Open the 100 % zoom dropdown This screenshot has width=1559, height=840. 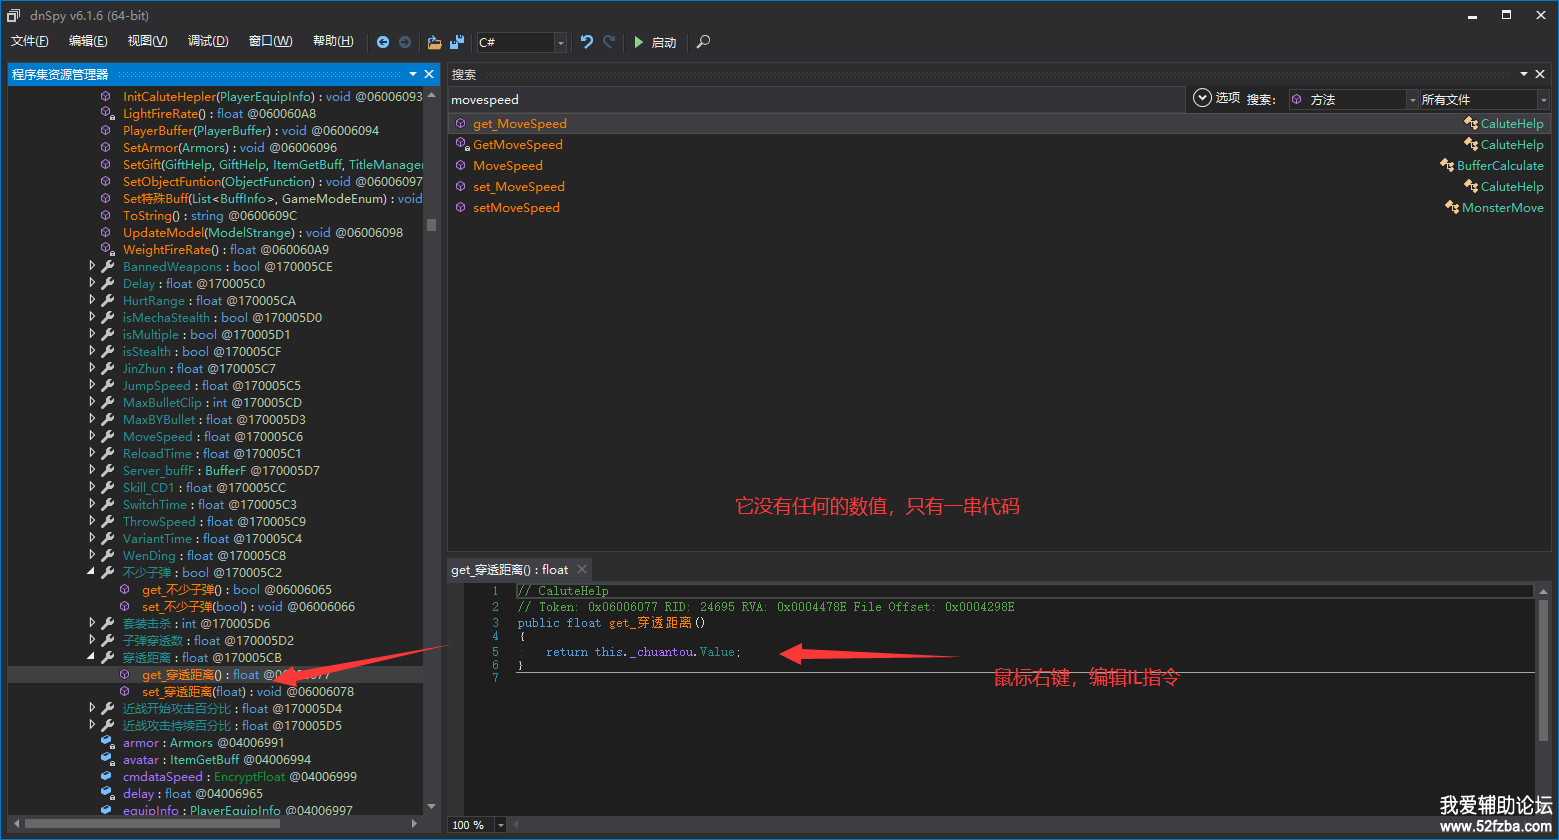point(501,825)
